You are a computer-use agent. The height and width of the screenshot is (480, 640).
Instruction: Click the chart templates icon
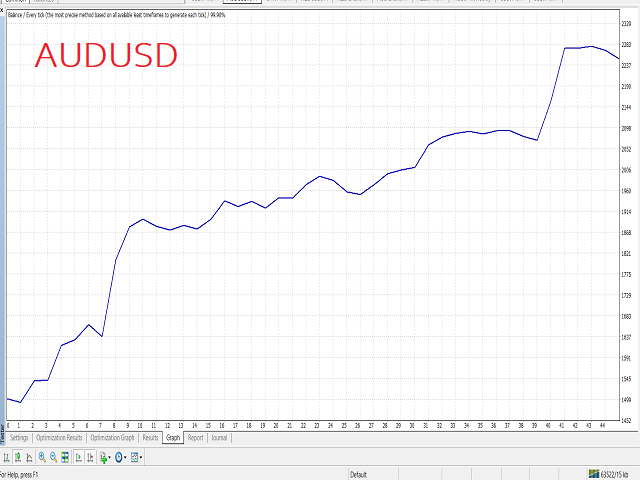tap(135, 457)
